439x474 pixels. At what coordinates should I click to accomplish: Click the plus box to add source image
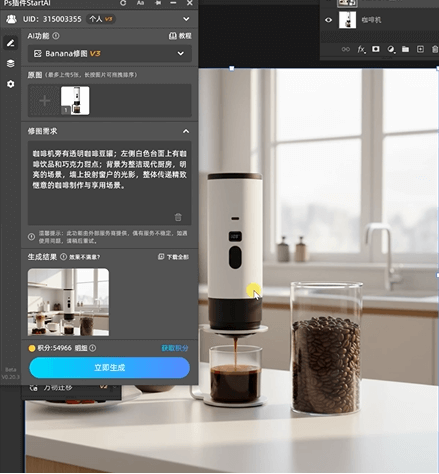(44, 101)
